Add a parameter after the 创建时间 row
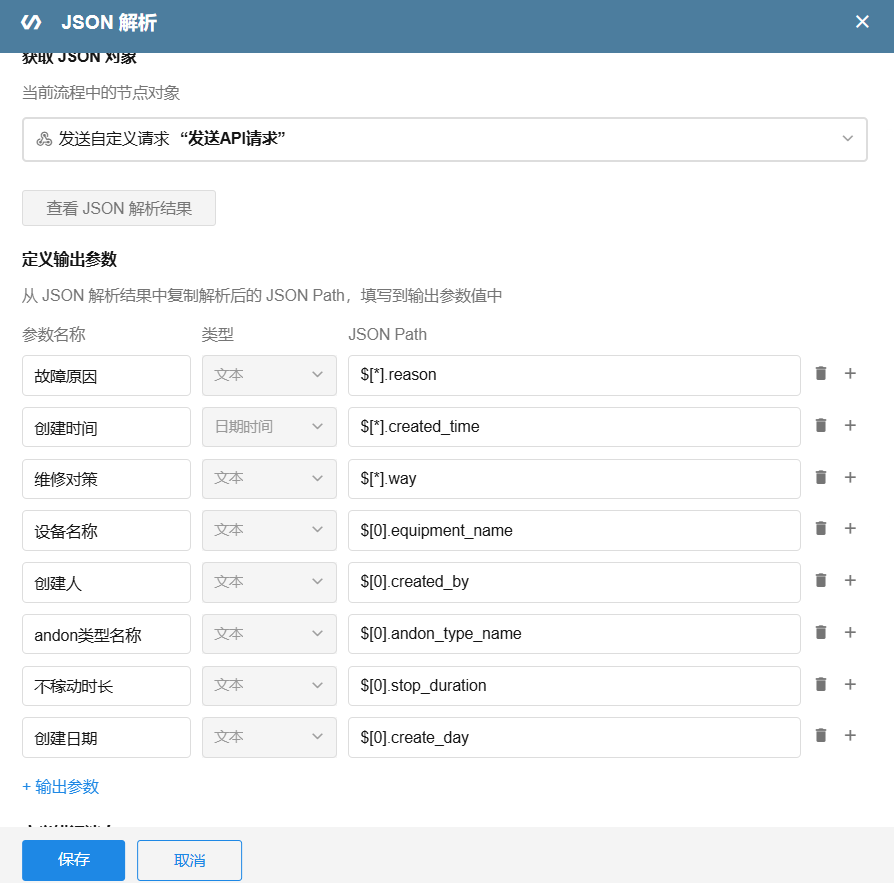Image resolution: width=894 pixels, height=883 pixels. coord(850,426)
